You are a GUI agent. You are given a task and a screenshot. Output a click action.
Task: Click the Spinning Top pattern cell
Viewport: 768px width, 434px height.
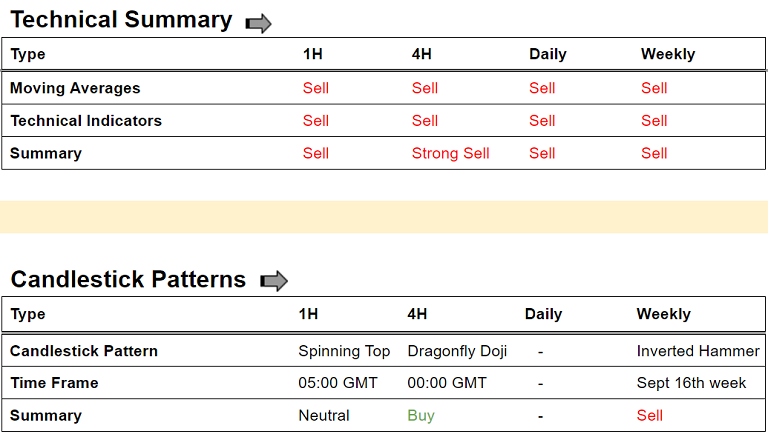click(344, 351)
